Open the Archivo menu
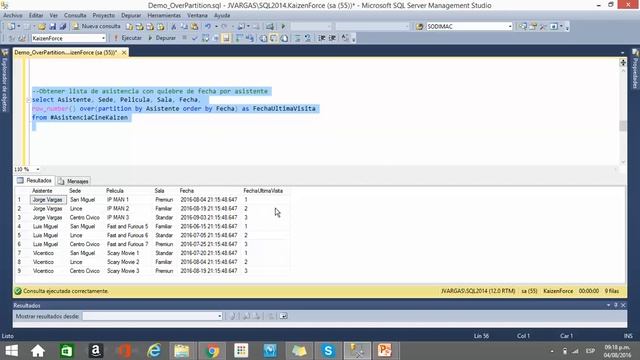Screen dimensions: 640x360 tap(13, 15)
